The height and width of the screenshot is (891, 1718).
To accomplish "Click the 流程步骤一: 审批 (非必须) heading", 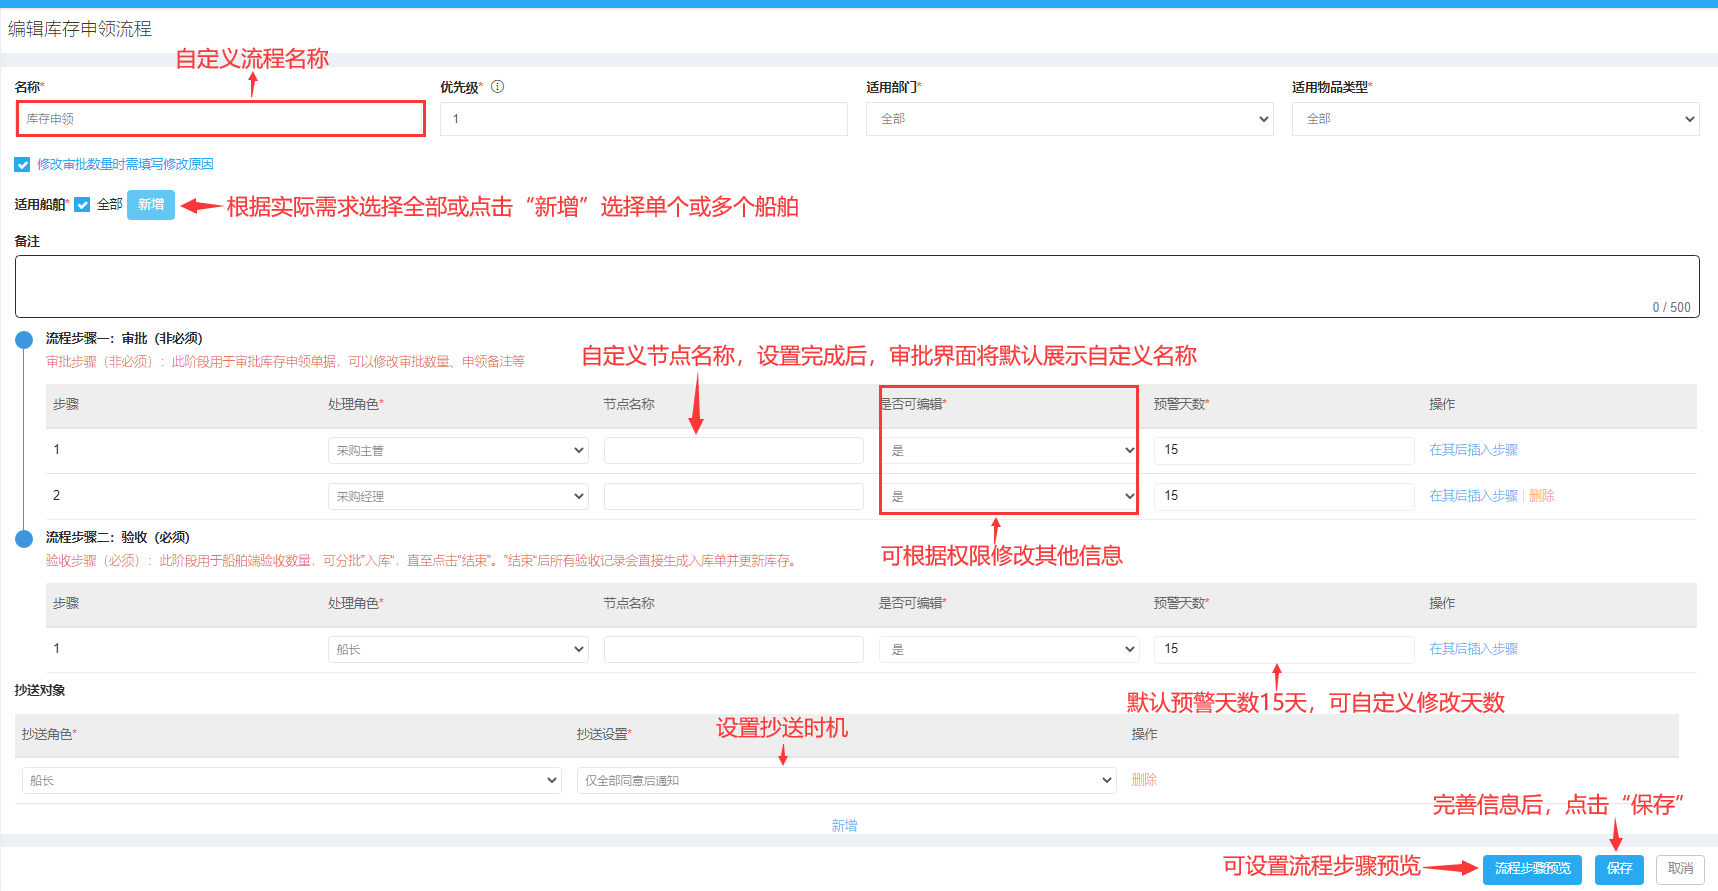I will click(124, 339).
